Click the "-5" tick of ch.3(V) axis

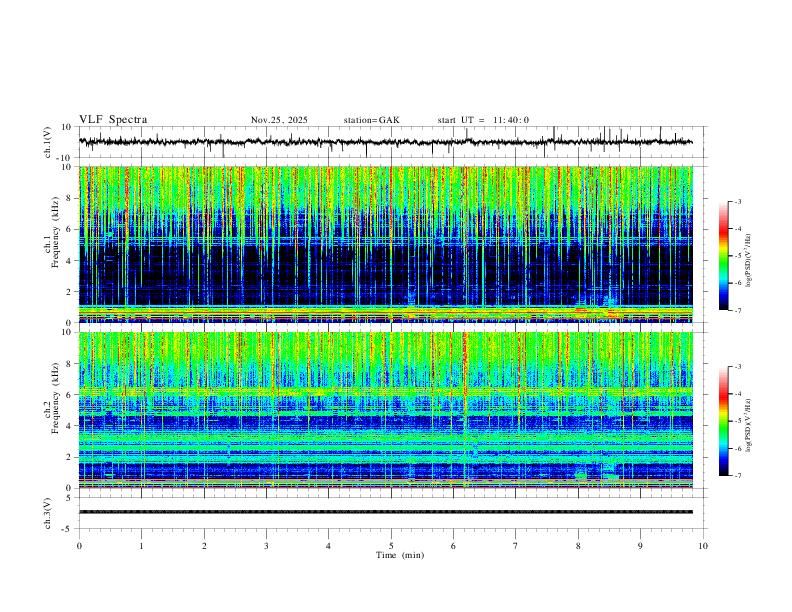coord(68,529)
